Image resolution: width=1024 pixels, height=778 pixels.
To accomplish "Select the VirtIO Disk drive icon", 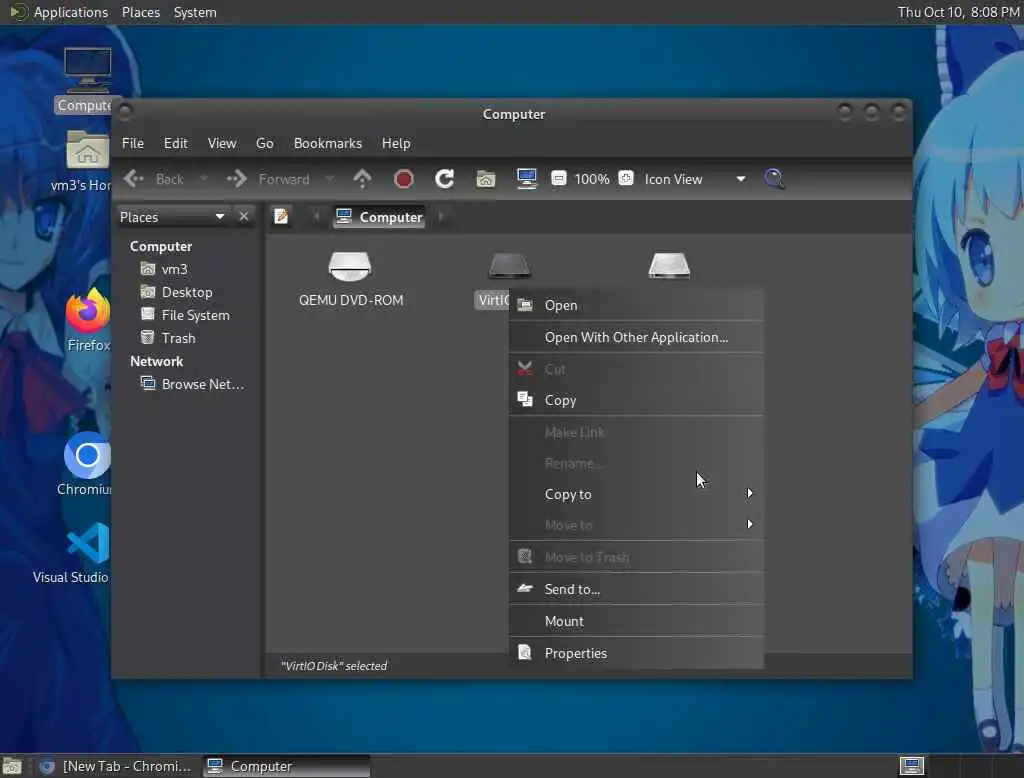I will click(509, 266).
